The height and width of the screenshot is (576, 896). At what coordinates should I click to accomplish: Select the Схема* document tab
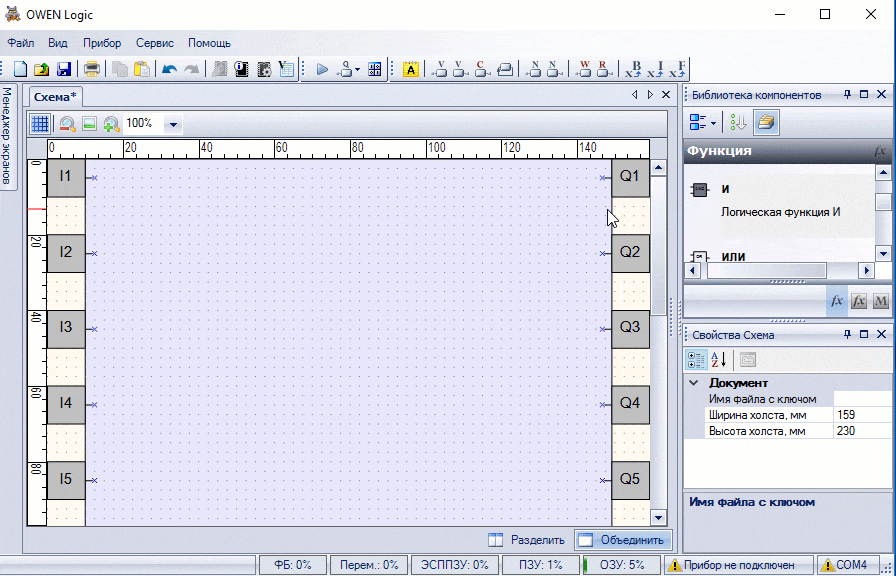coord(54,96)
